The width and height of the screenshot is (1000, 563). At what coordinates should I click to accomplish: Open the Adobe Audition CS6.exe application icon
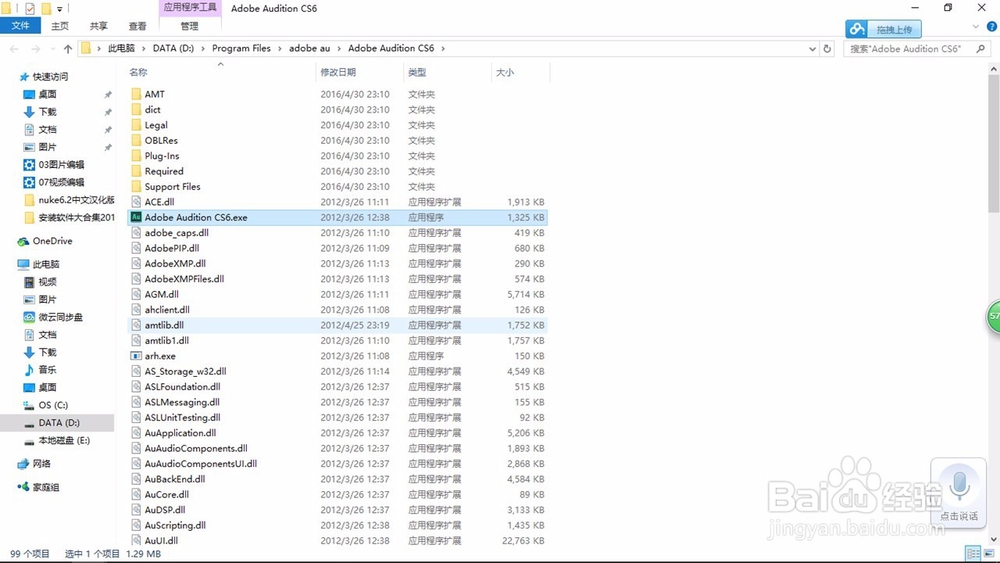(136, 217)
